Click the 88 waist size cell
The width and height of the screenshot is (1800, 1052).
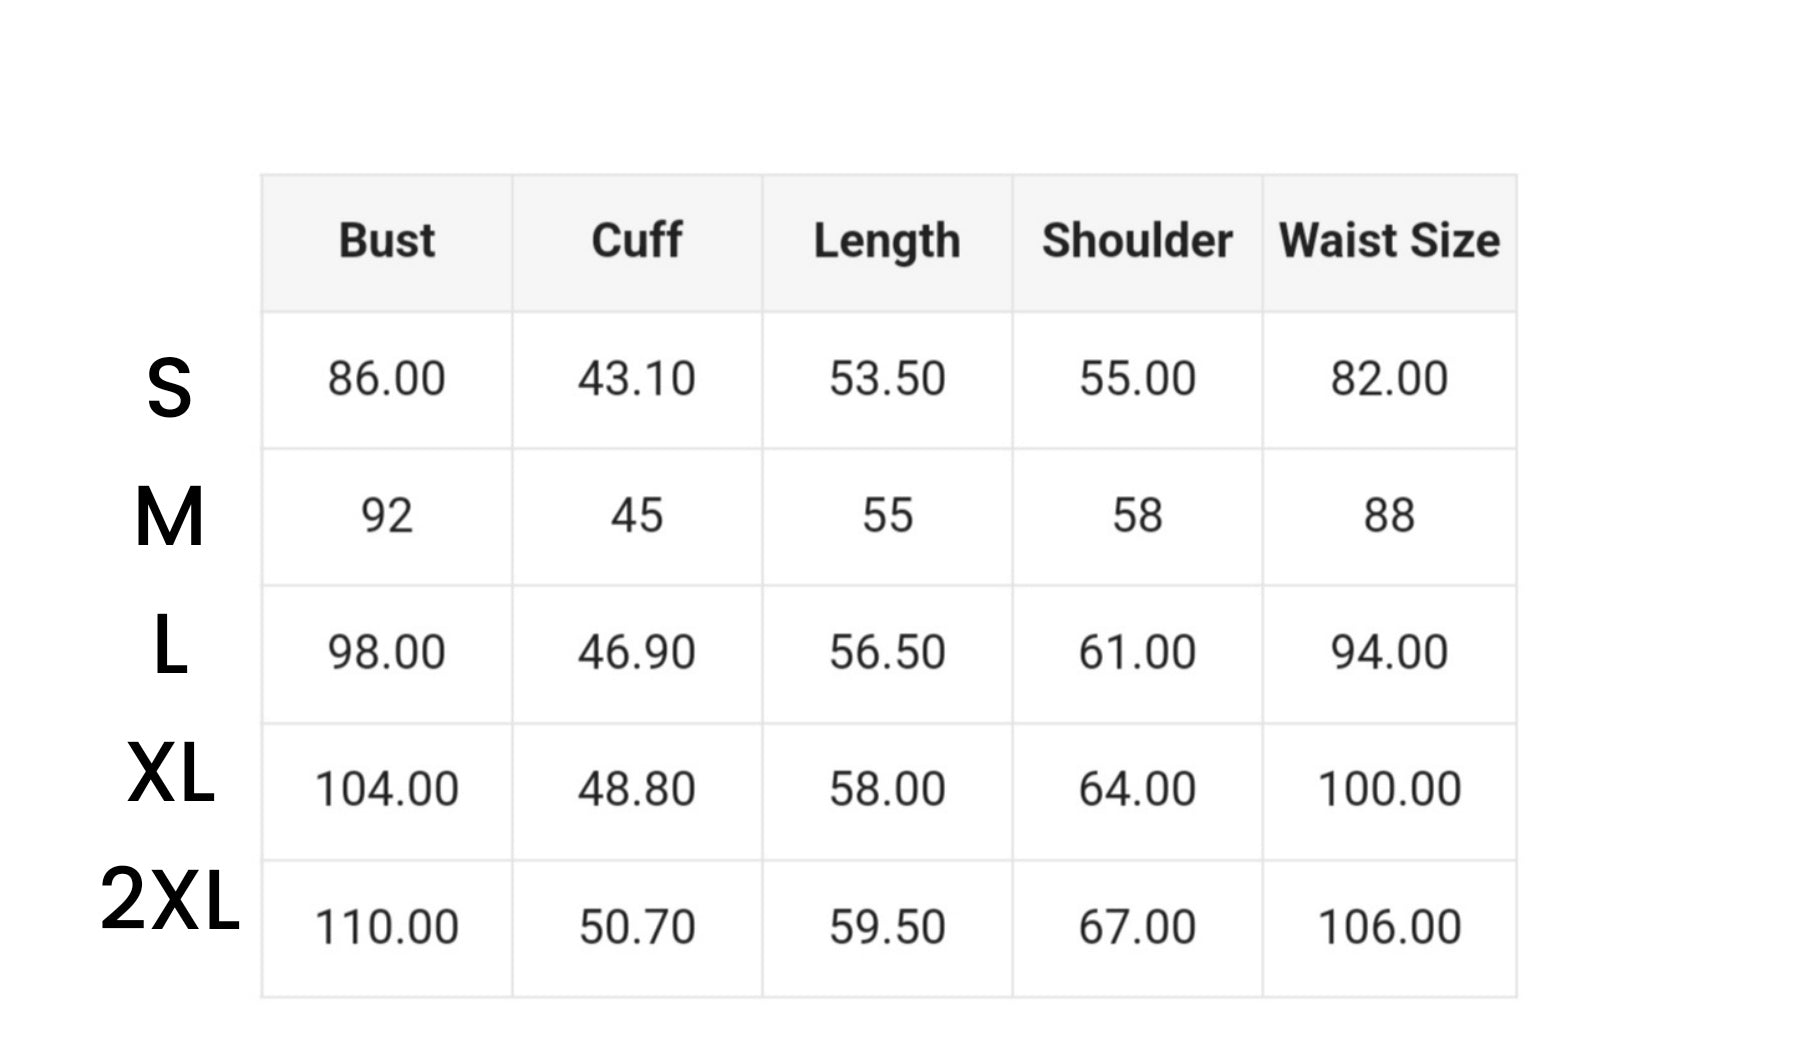pos(1389,516)
